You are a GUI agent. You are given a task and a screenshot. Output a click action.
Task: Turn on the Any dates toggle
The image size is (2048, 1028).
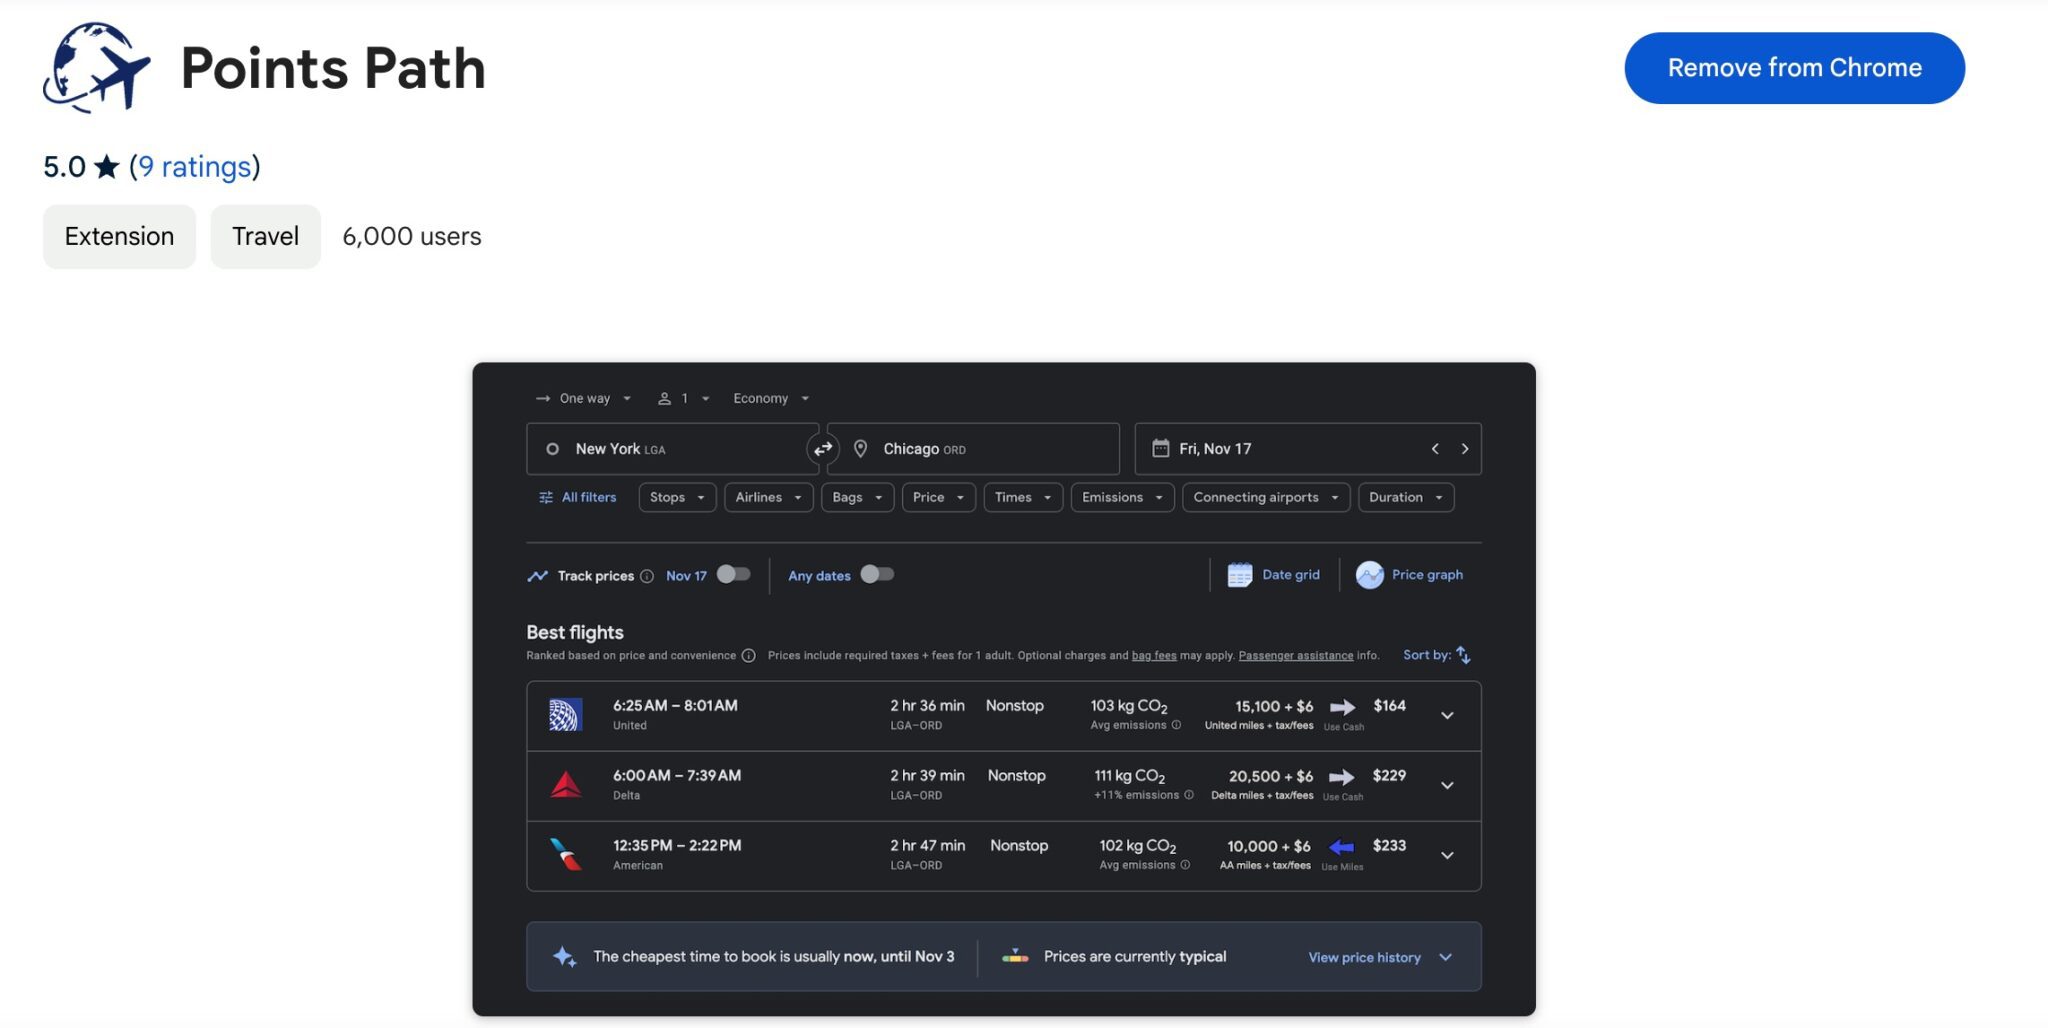click(877, 575)
